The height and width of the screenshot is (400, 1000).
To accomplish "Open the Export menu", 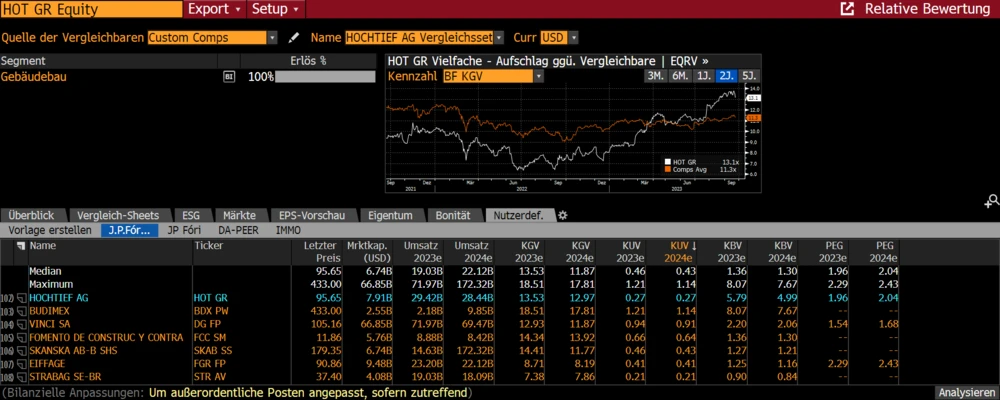I will tap(214, 9).
